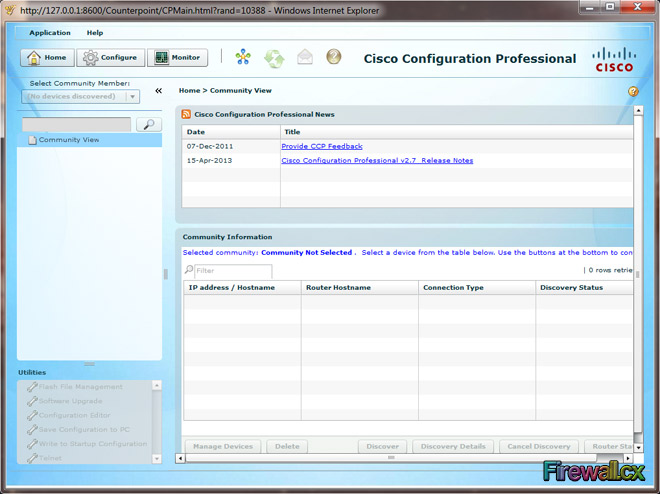Image resolution: width=660 pixels, height=494 pixels.
Task: Click horizontal scrollbar left arrow
Action: [180, 458]
